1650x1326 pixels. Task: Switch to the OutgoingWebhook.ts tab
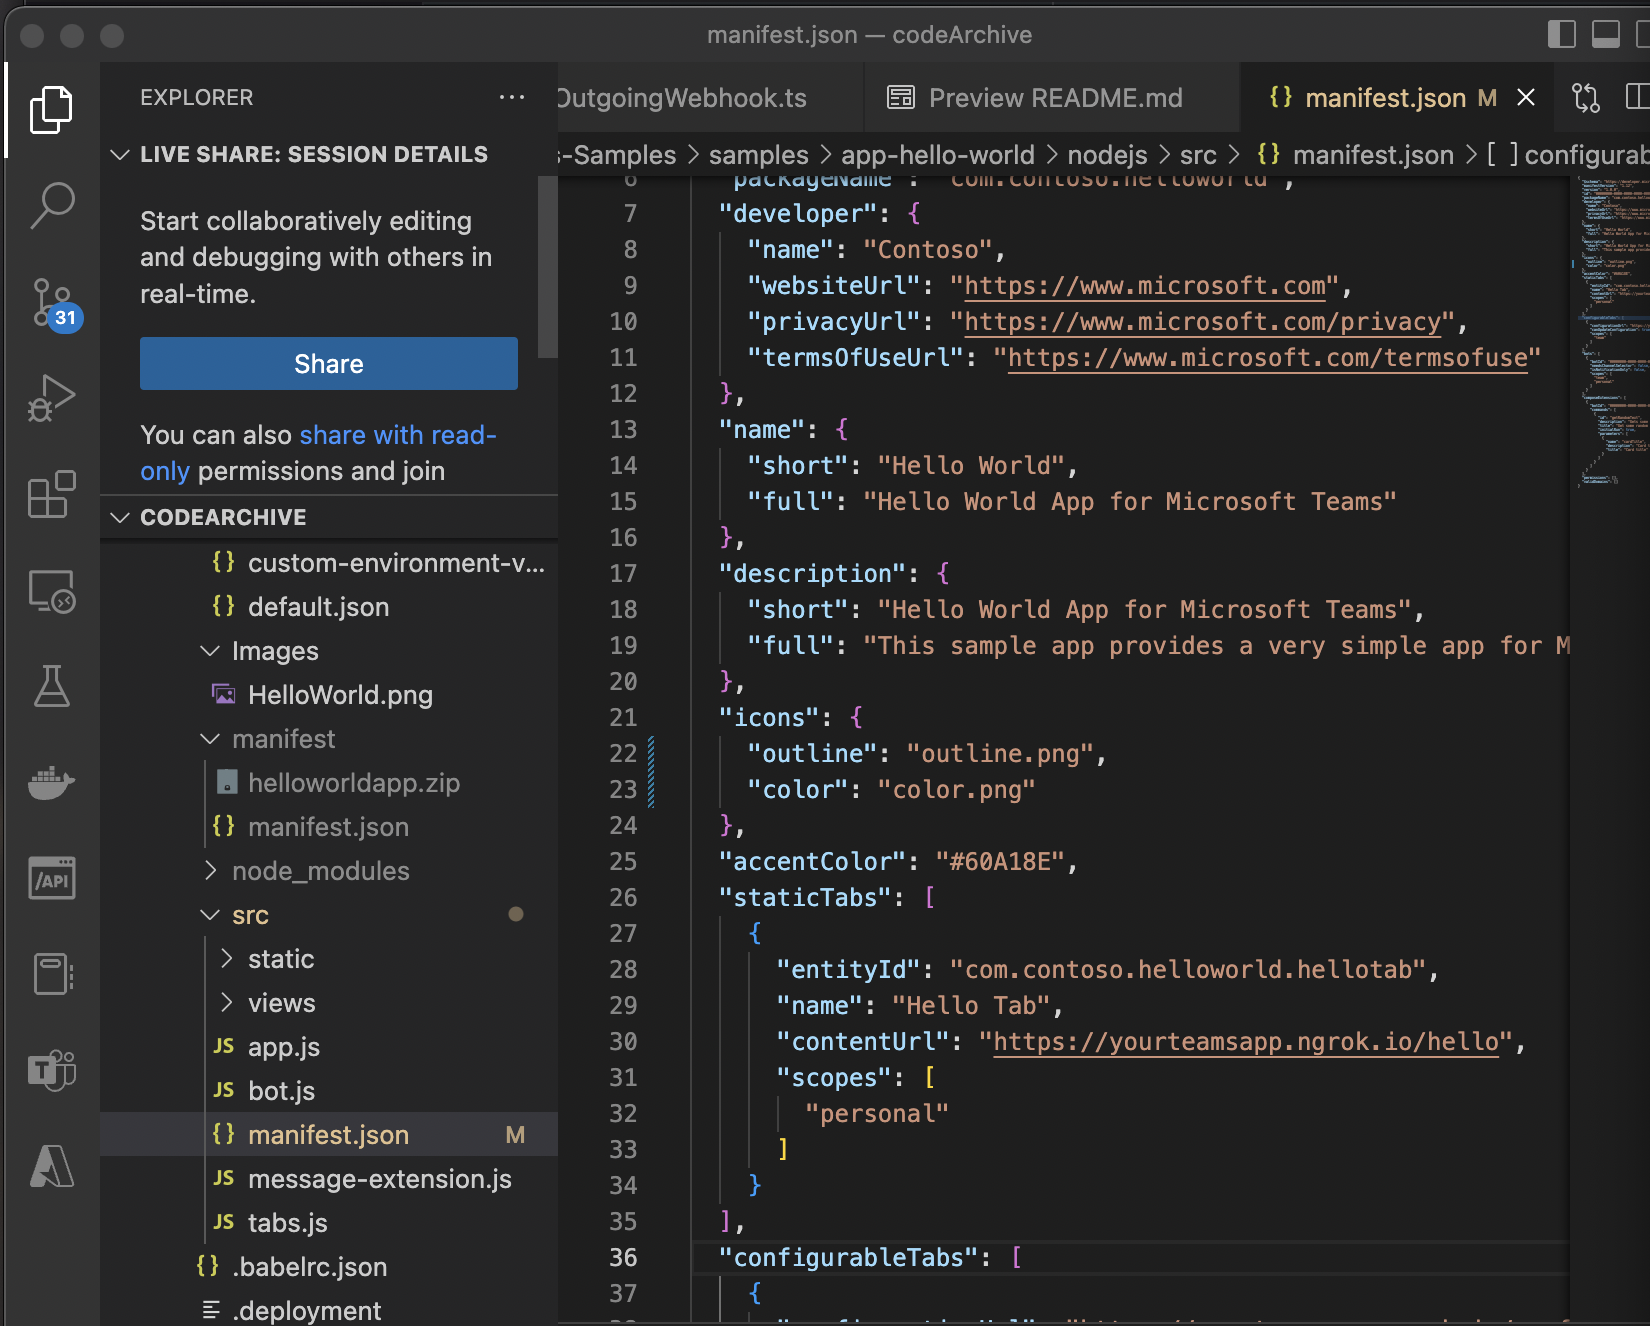point(680,97)
